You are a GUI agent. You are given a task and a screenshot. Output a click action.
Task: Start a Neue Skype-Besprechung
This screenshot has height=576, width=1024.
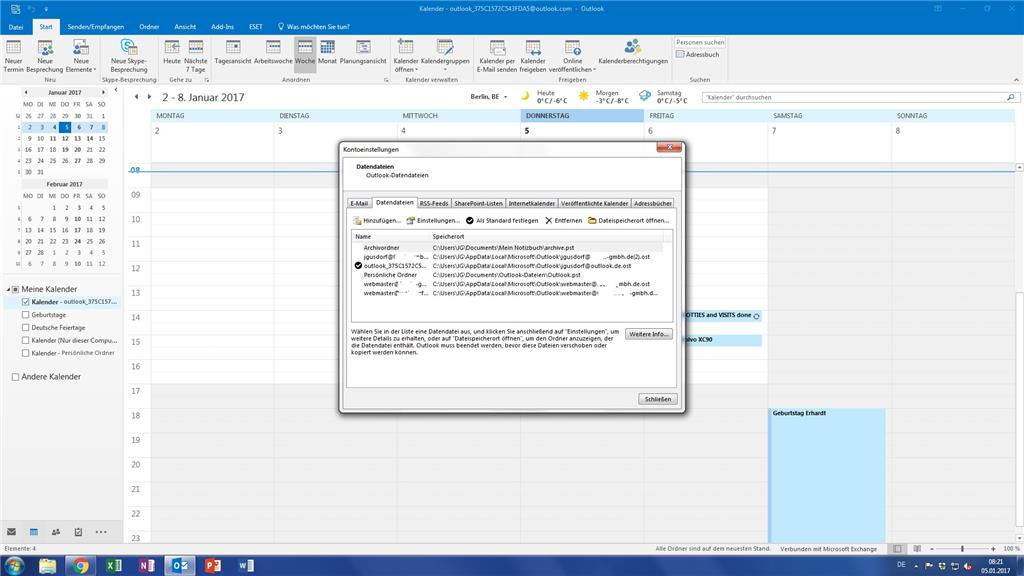129,56
